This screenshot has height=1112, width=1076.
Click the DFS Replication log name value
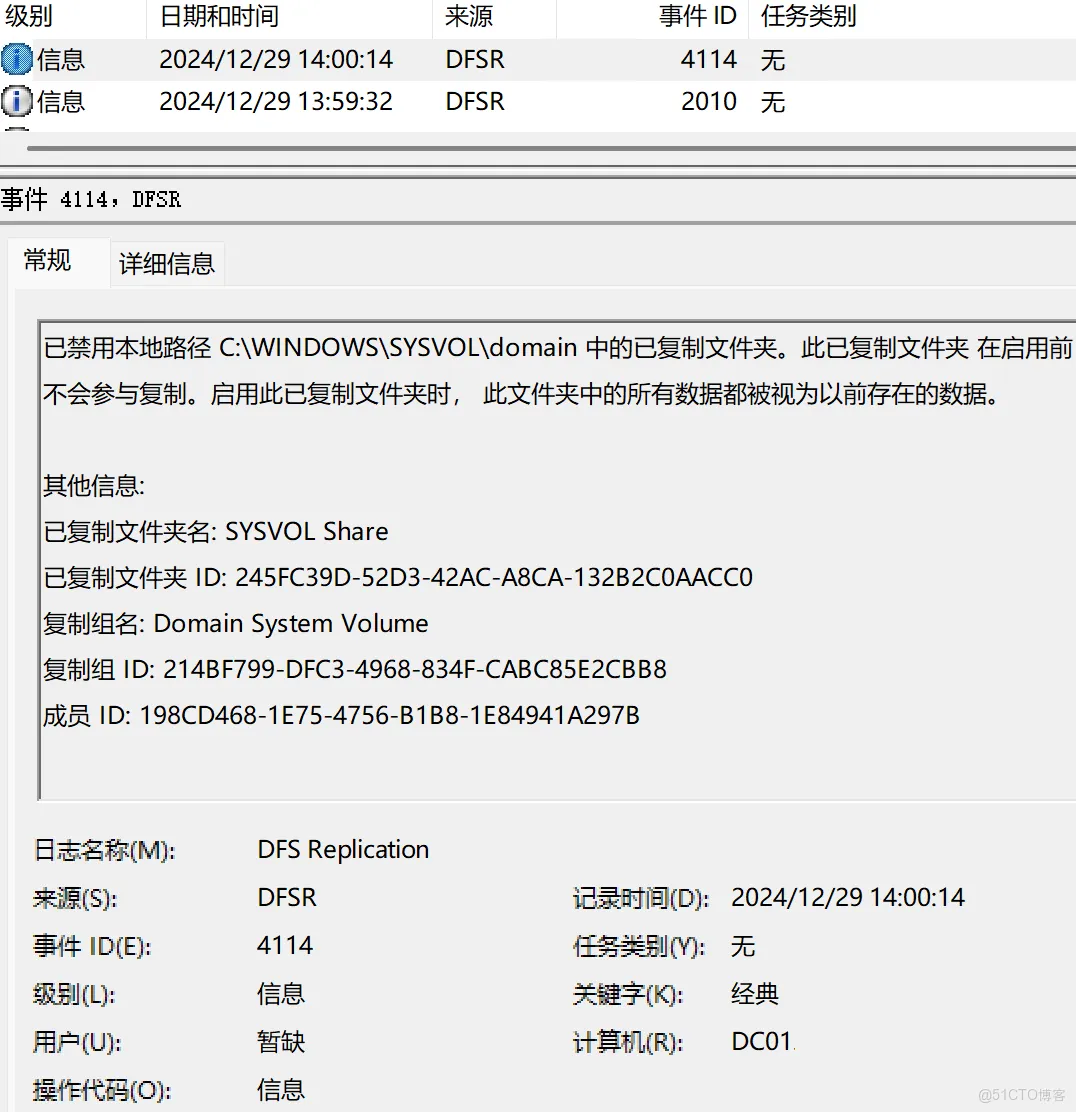point(343,850)
